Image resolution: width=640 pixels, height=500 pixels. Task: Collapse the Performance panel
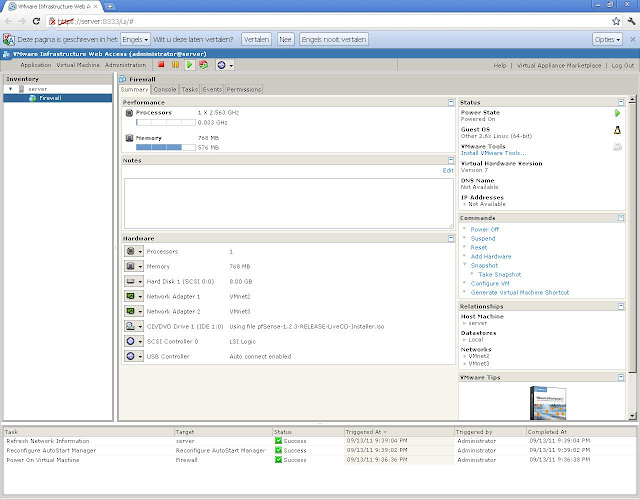click(451, 102)
